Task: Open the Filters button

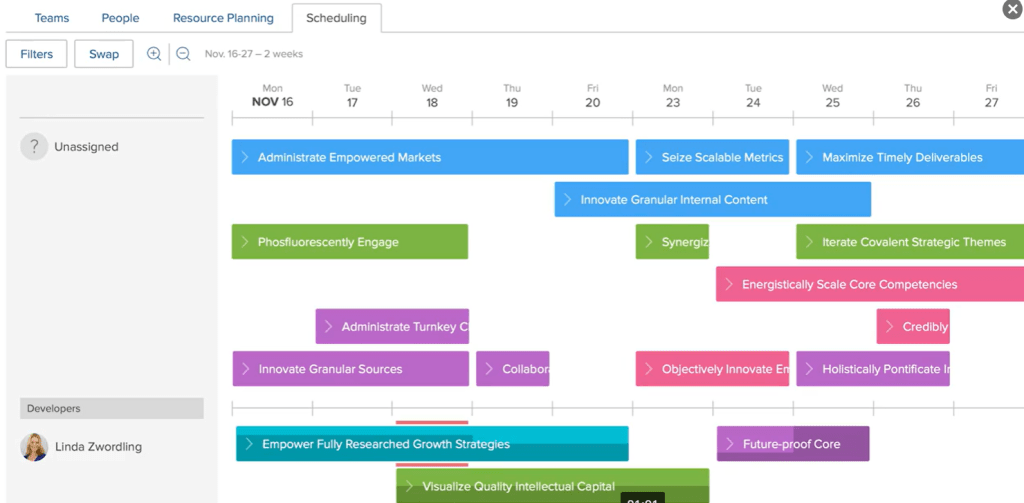Action: click(36, 54)
